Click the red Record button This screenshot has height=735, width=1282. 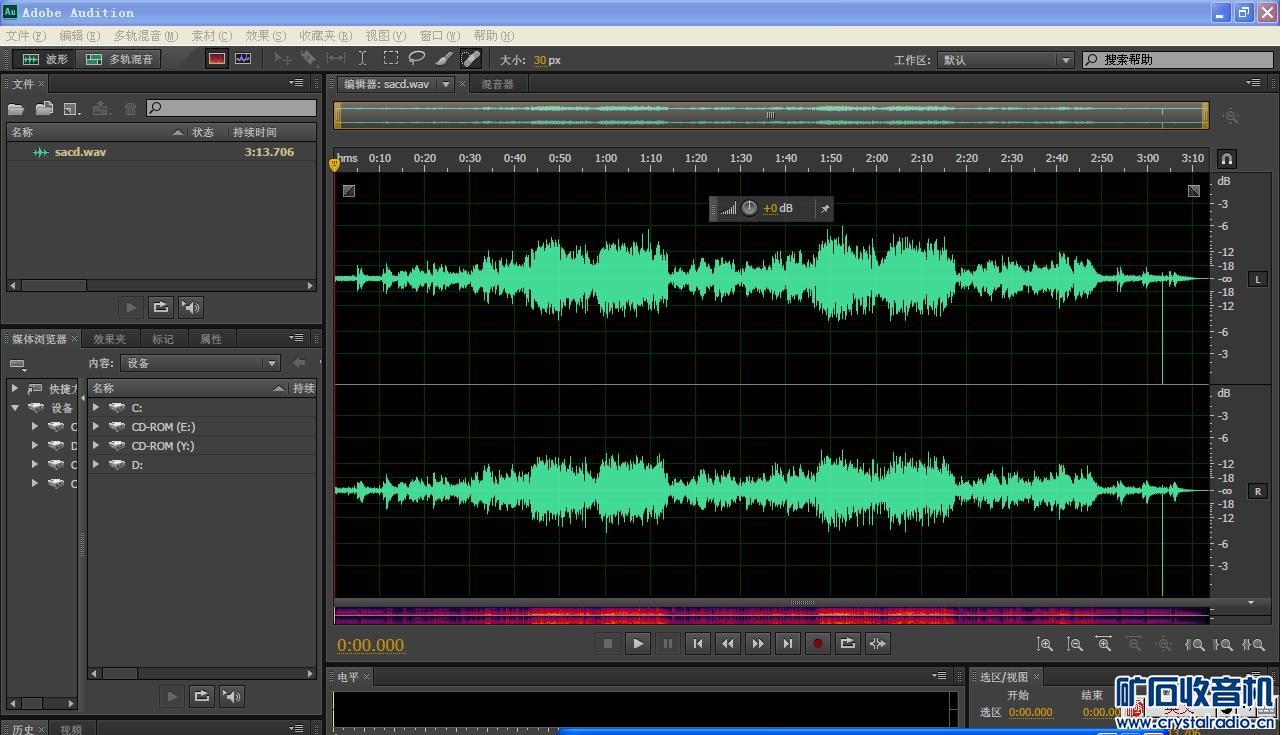[x=817, y=644]
